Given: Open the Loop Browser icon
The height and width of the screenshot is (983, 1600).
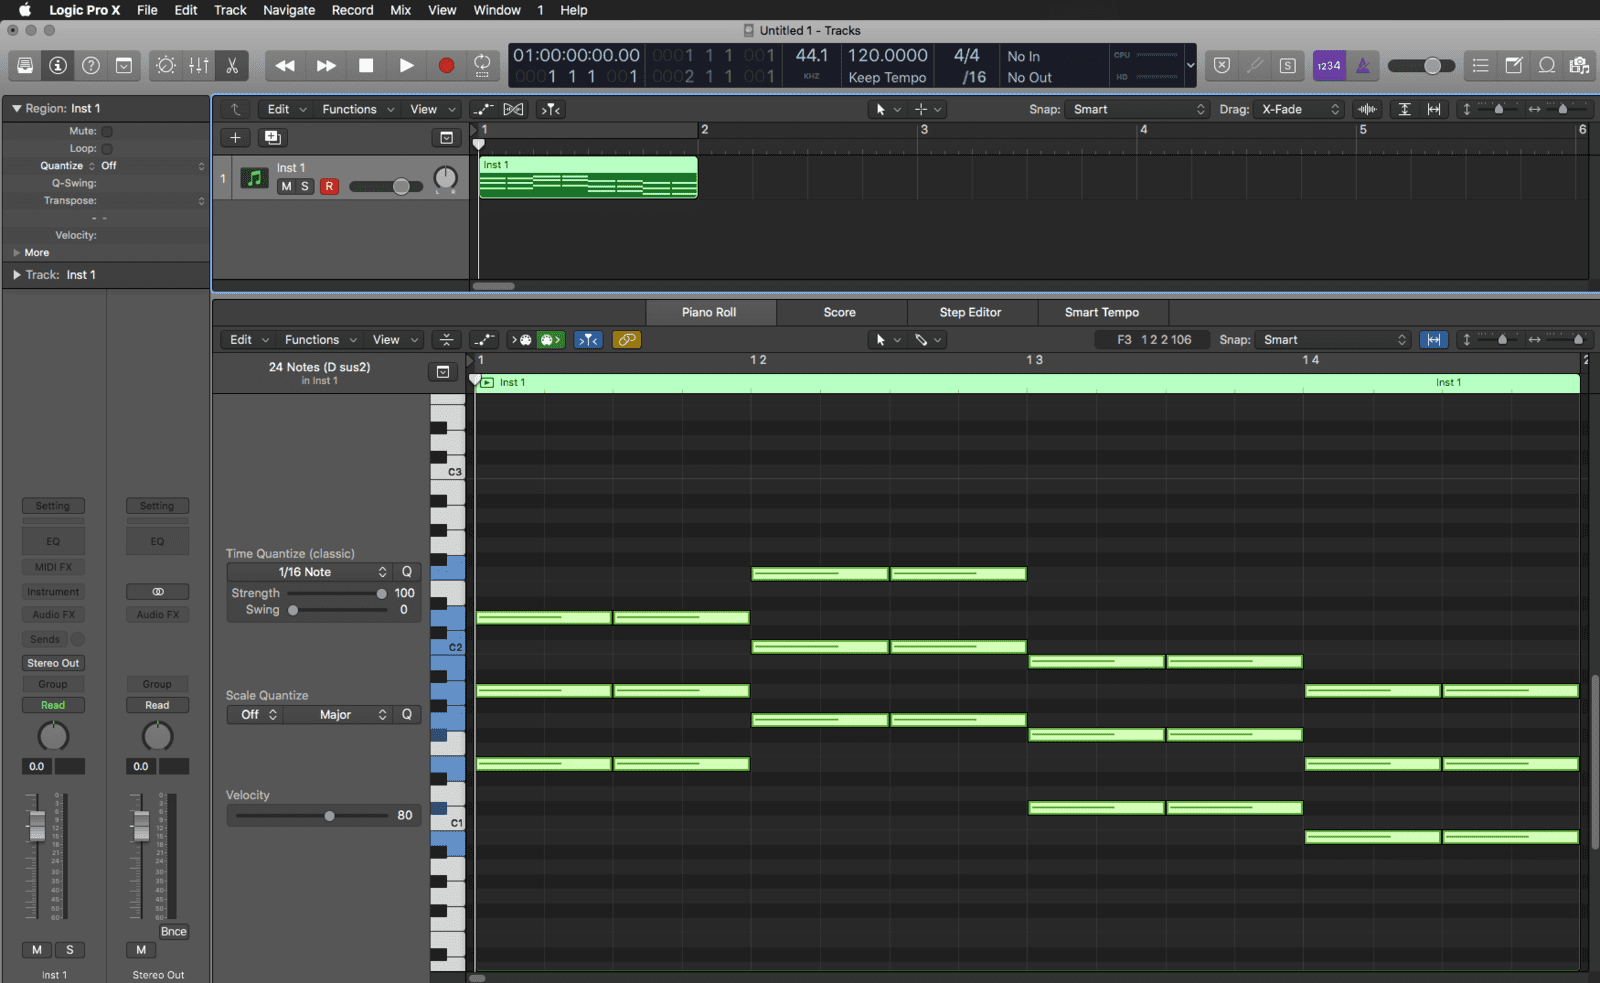Looking at the screenshot, I should (x=1547, y=66).
